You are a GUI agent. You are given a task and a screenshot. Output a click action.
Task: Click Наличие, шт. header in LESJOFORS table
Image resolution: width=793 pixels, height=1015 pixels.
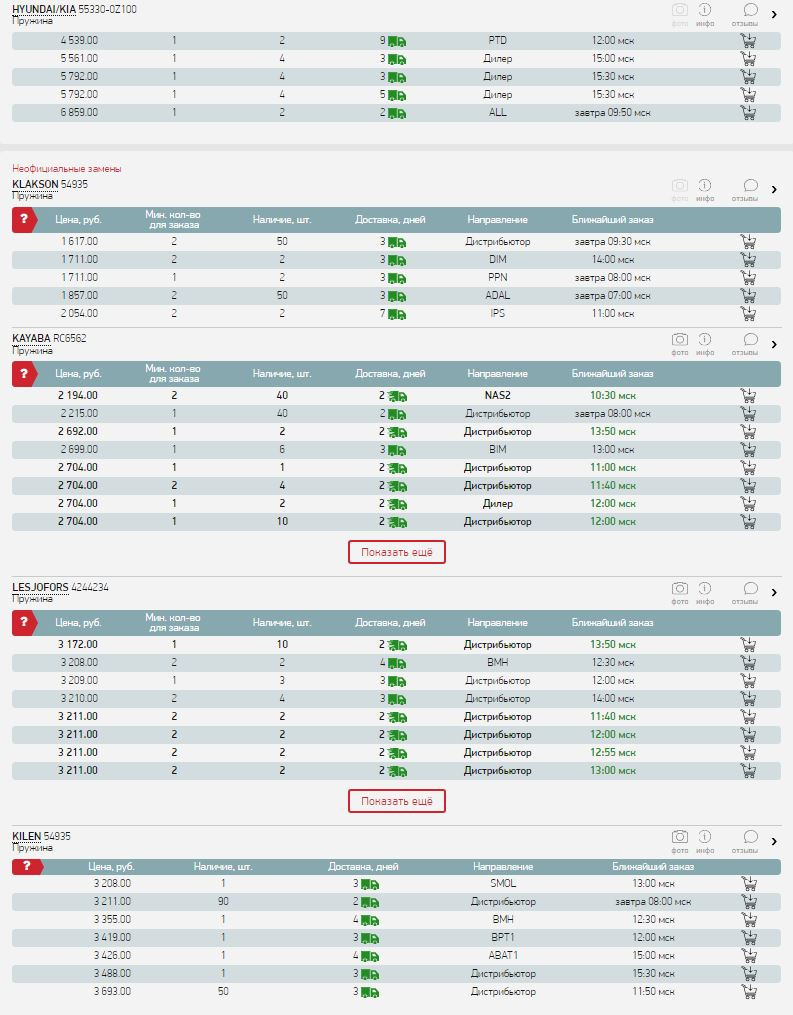click(x=282, y=623)
